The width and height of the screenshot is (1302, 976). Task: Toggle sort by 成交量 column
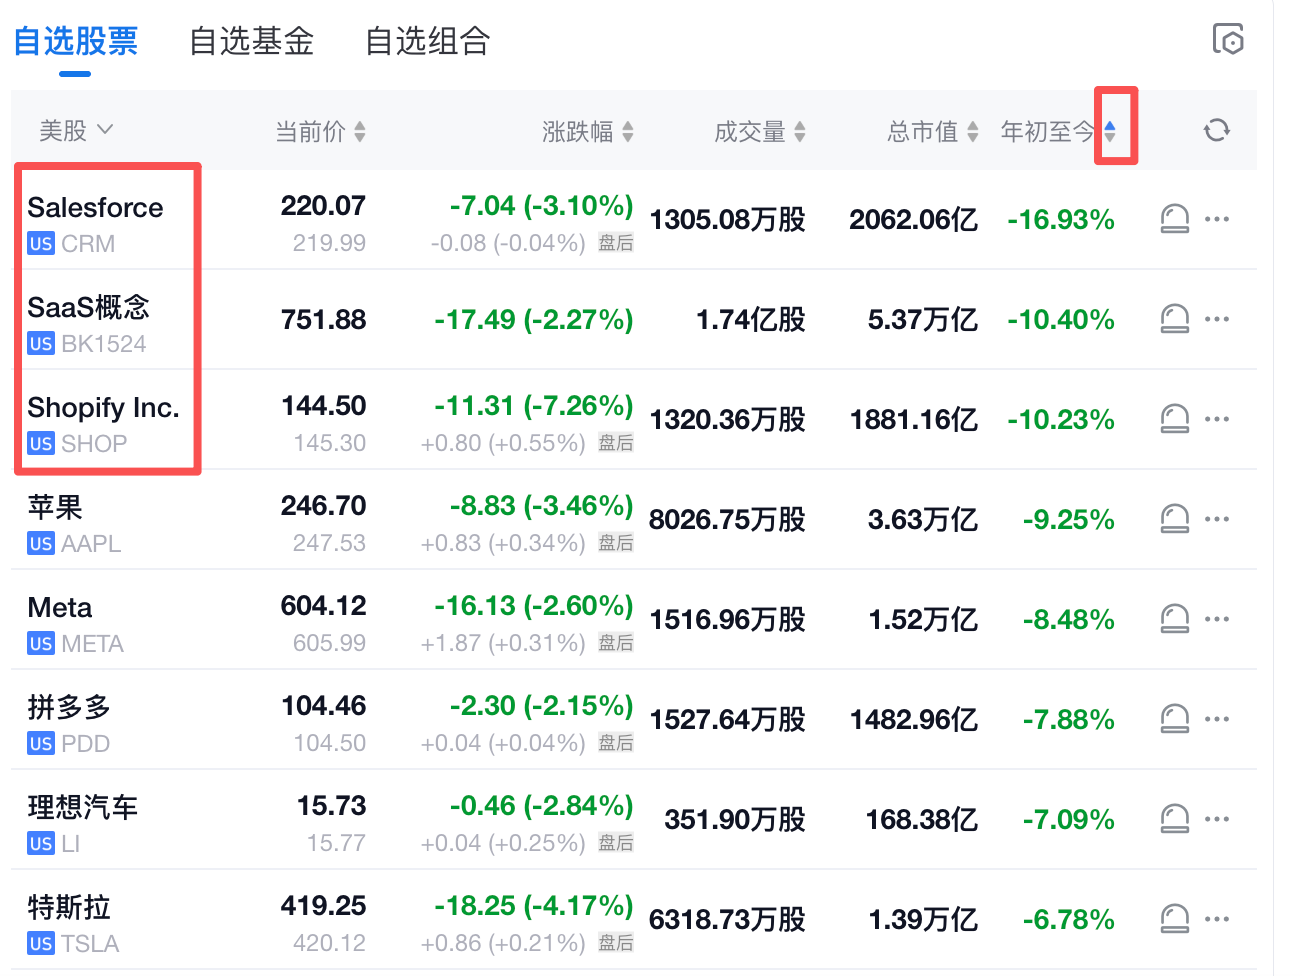[760, 131]
